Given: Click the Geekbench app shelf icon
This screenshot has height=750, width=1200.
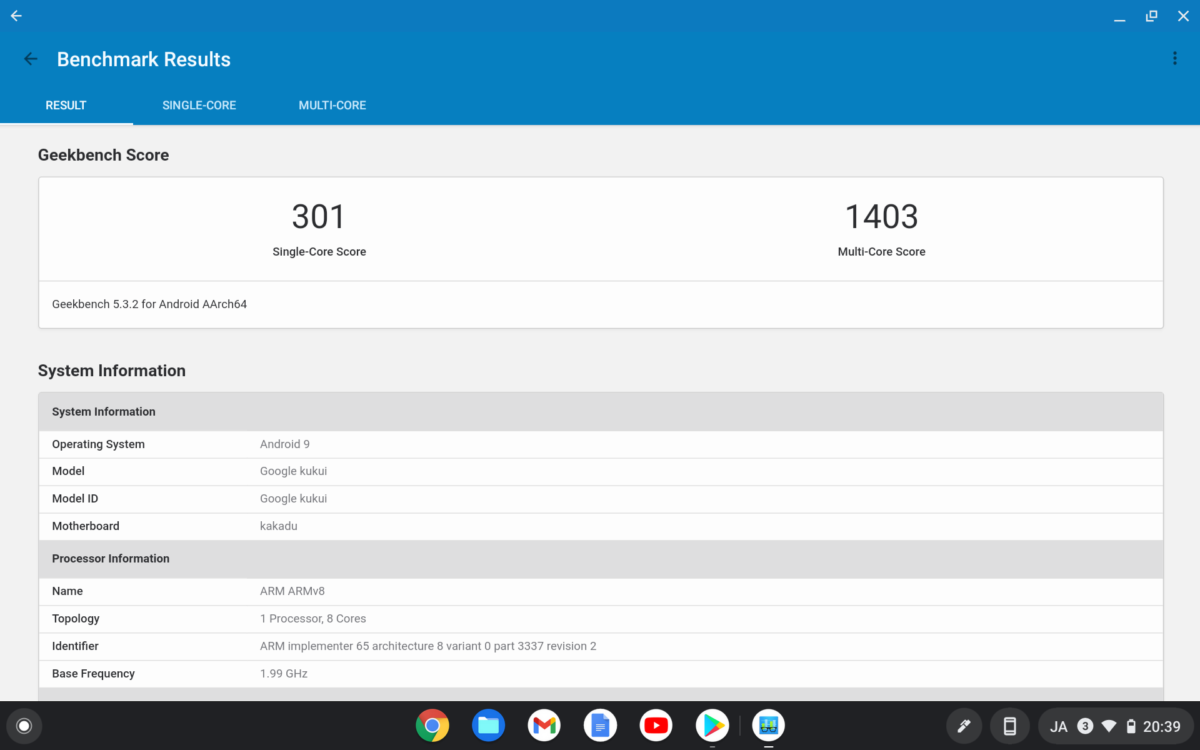Looking at the screenshot, I should click(x=768, y=725).
